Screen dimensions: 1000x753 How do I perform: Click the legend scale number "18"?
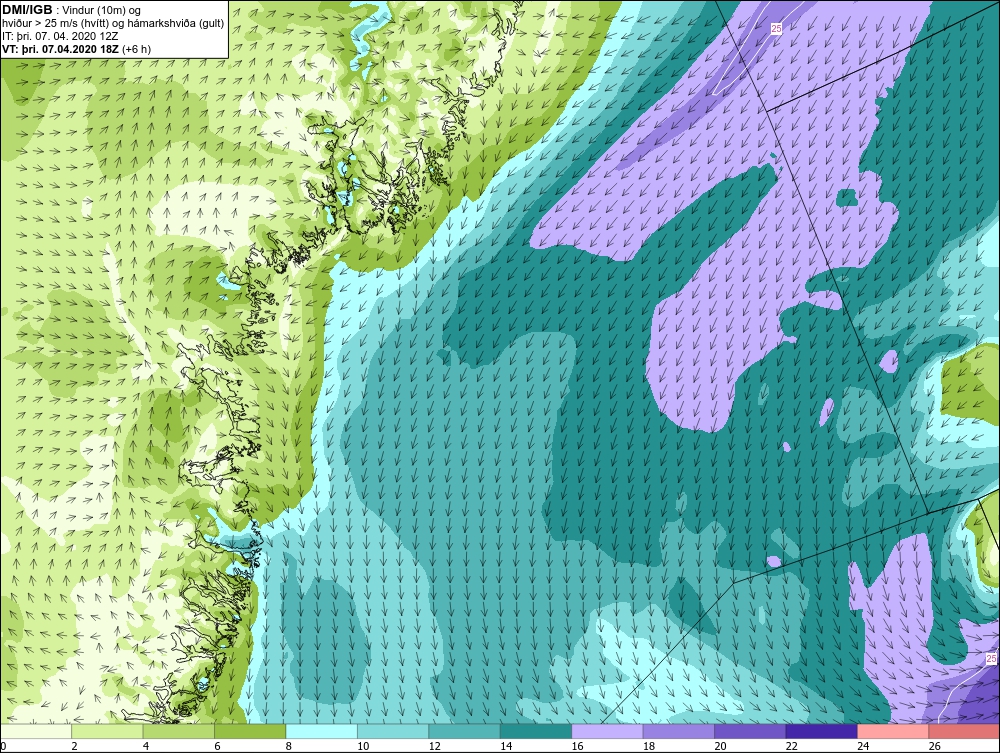648,746
